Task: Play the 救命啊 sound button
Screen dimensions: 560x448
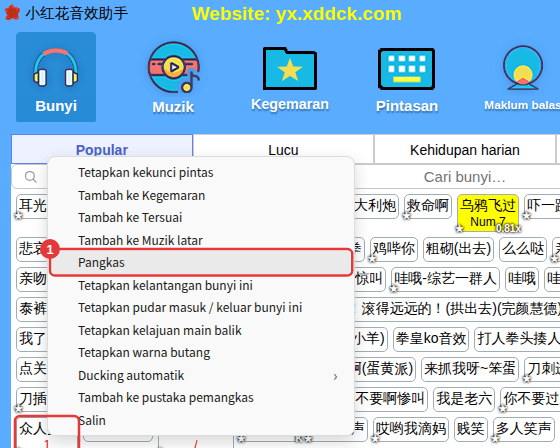Action: click(428, 206)
